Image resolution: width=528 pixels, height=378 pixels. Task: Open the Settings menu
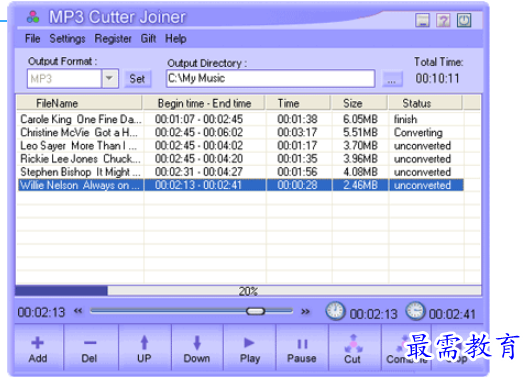click(x=67, y=38)
